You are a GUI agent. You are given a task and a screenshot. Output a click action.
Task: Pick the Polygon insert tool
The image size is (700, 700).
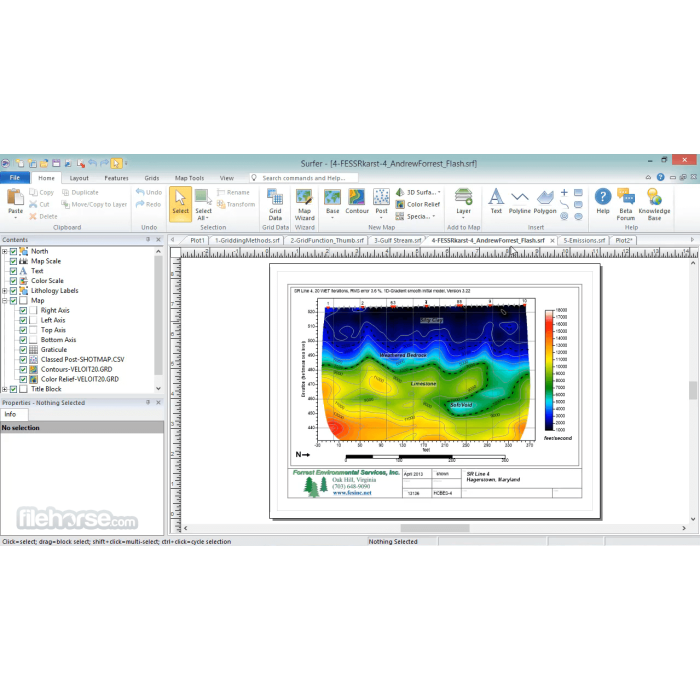pos(545,201)
